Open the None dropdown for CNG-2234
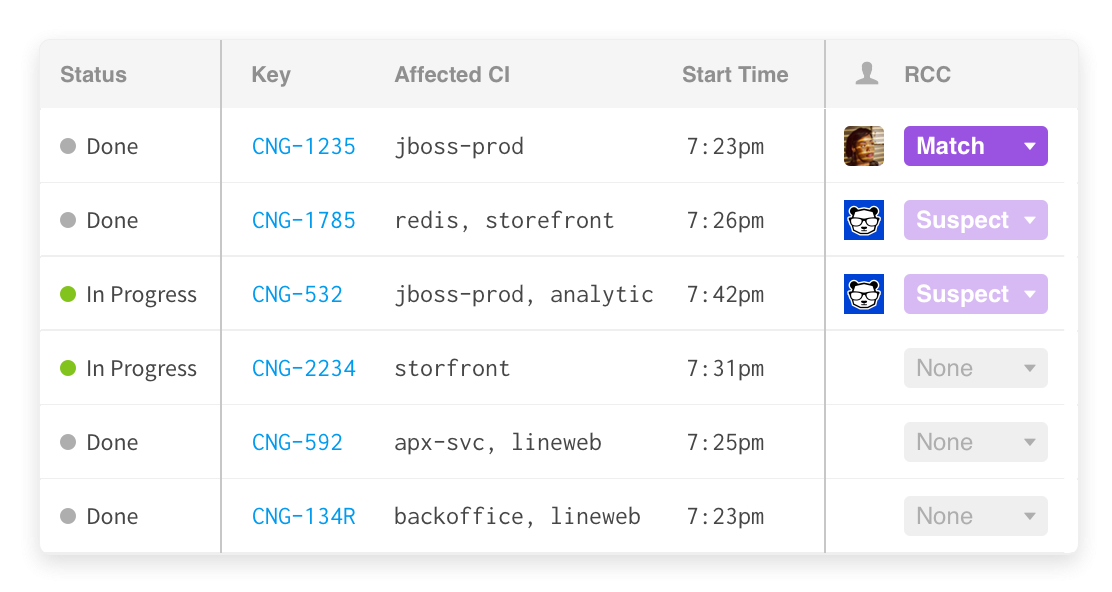 [976, 368]
